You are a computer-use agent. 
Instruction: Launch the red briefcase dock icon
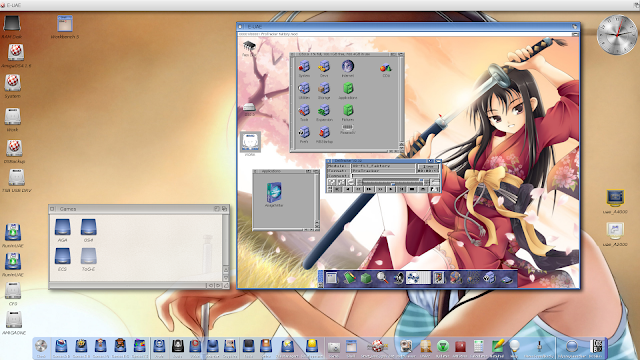(460, 346)
